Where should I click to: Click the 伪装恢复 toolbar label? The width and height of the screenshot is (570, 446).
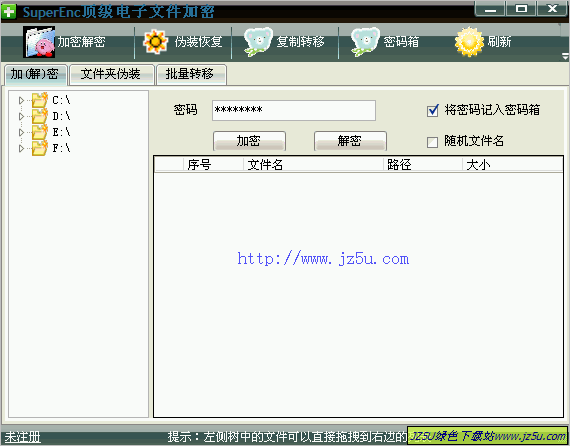pos(198,42)
